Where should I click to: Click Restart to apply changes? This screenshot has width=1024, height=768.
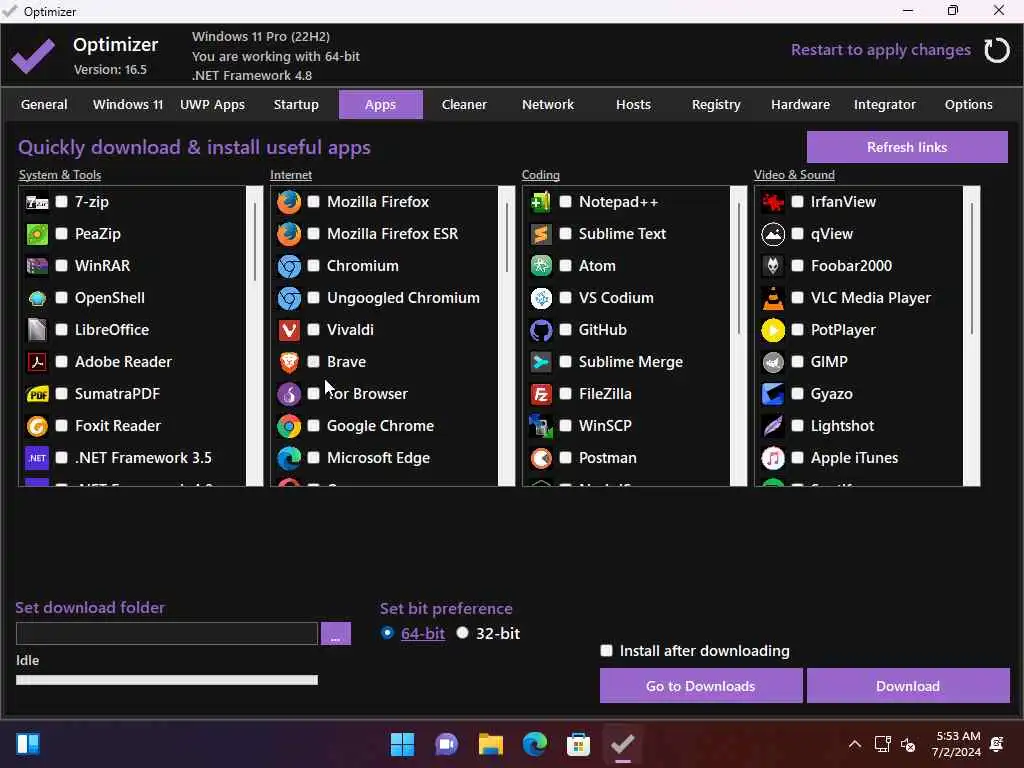pos(880,50)
